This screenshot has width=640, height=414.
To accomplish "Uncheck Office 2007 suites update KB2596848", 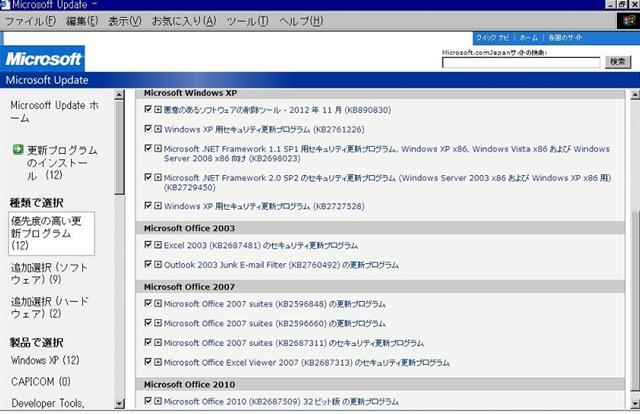I will [148, 303].
